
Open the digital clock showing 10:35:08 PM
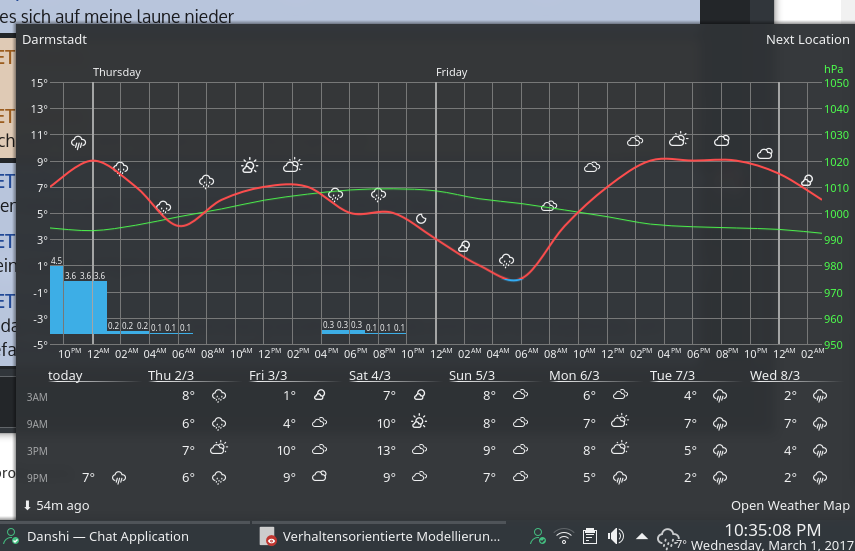(x=772, y=530)
